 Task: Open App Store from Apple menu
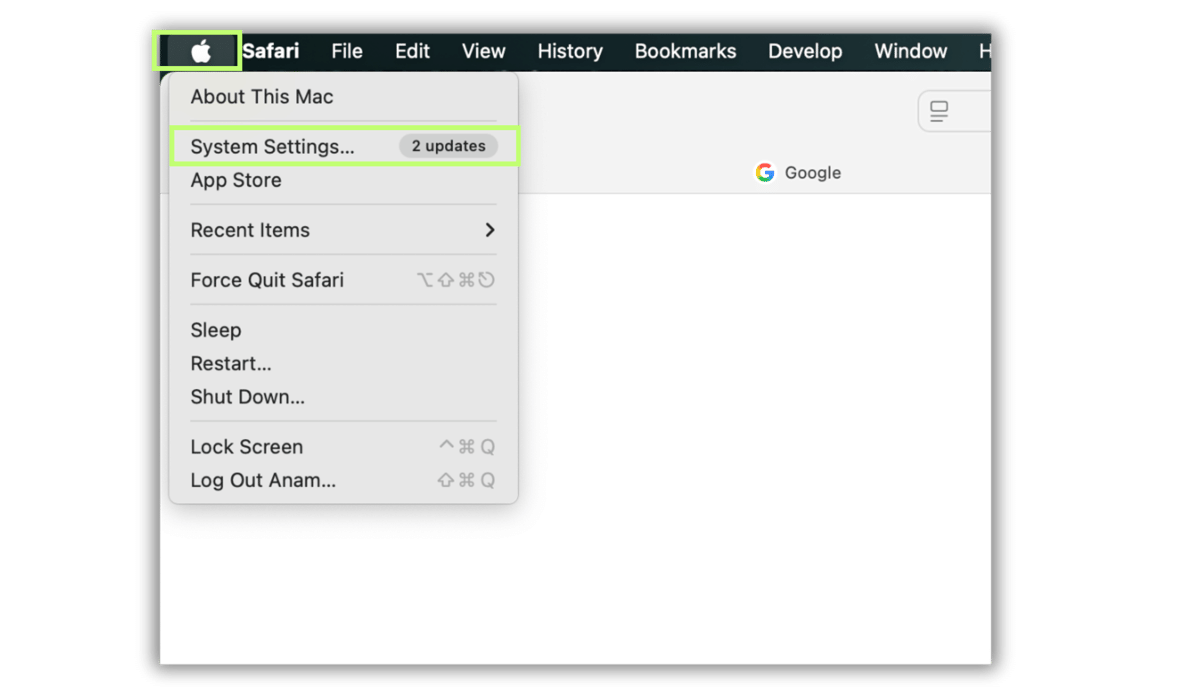pos(343,180)
